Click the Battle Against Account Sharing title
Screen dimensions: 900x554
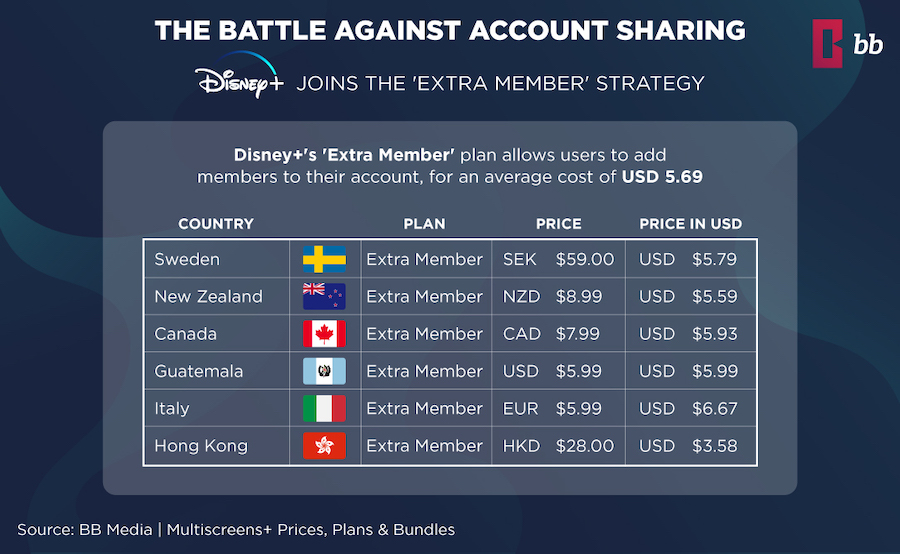pos(450,31)
